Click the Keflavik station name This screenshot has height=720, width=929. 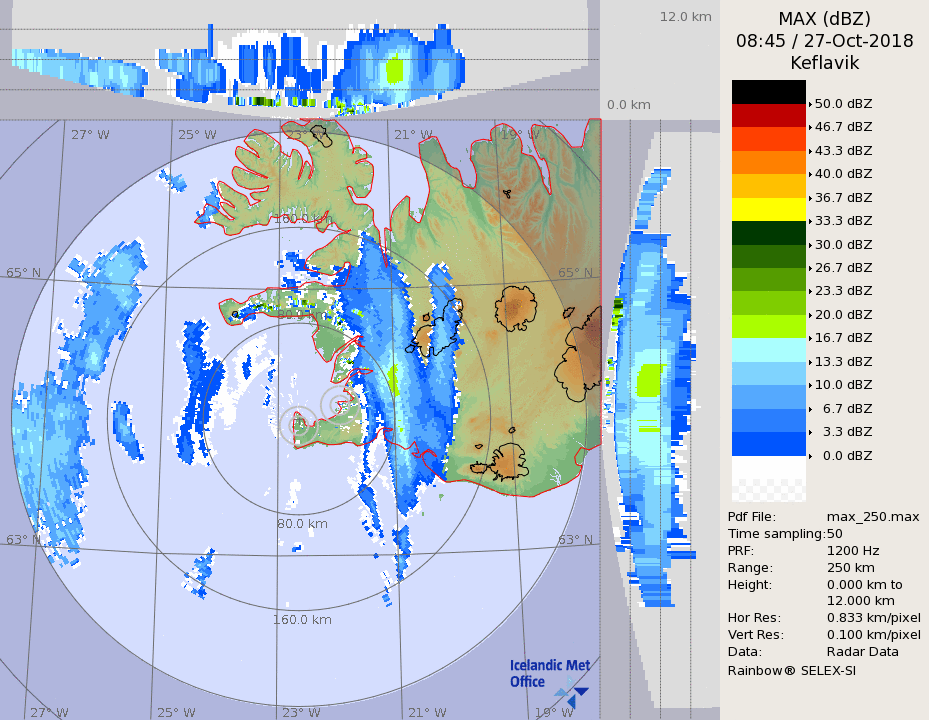click(824, 63)
